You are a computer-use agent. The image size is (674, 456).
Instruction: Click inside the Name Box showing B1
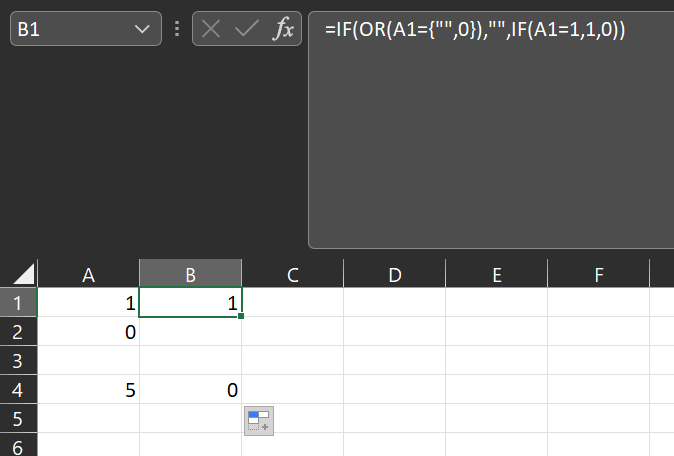point(71,29)
